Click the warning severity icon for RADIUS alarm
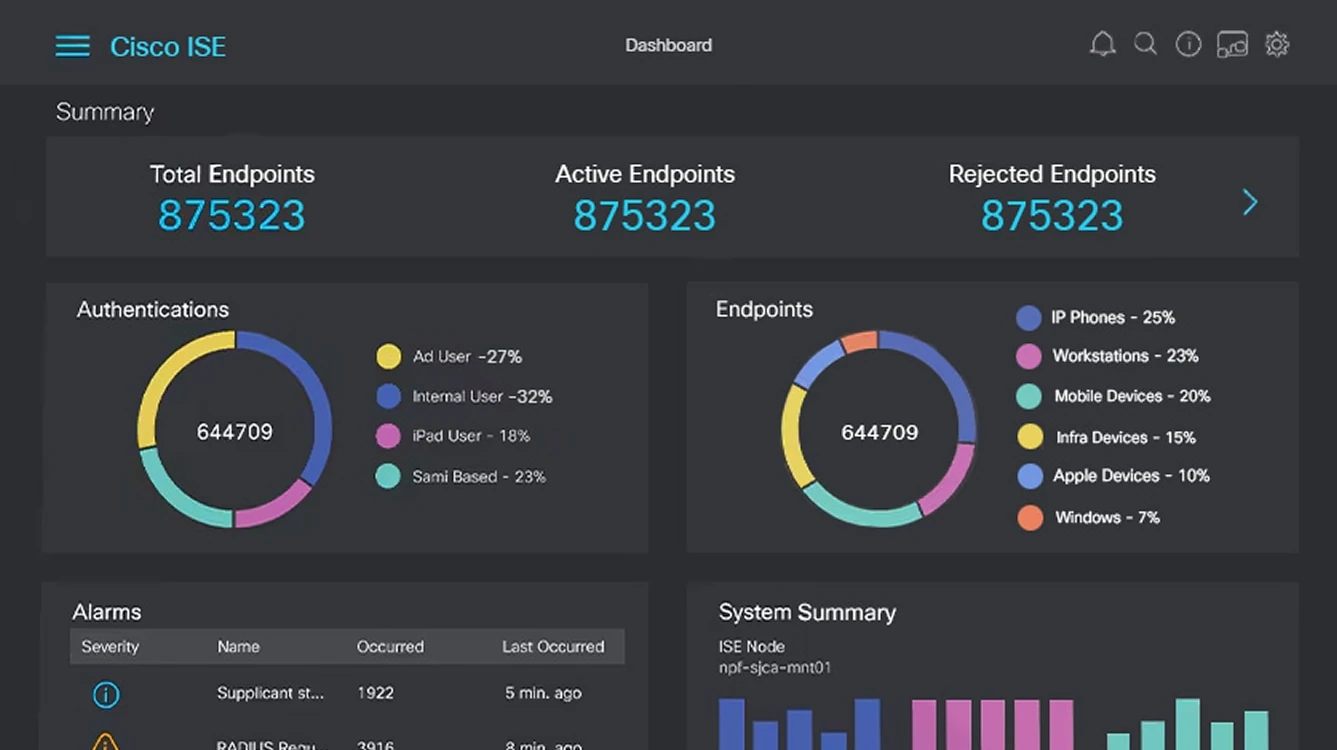The width and height of the screenshot is (1337, 750). coord(106,743)
